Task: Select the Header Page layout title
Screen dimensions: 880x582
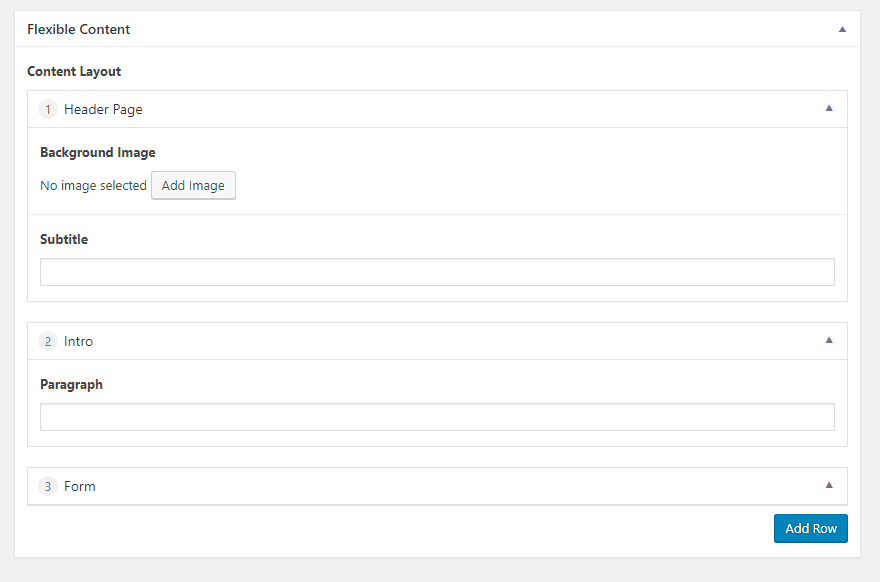Action: (103, 109)
